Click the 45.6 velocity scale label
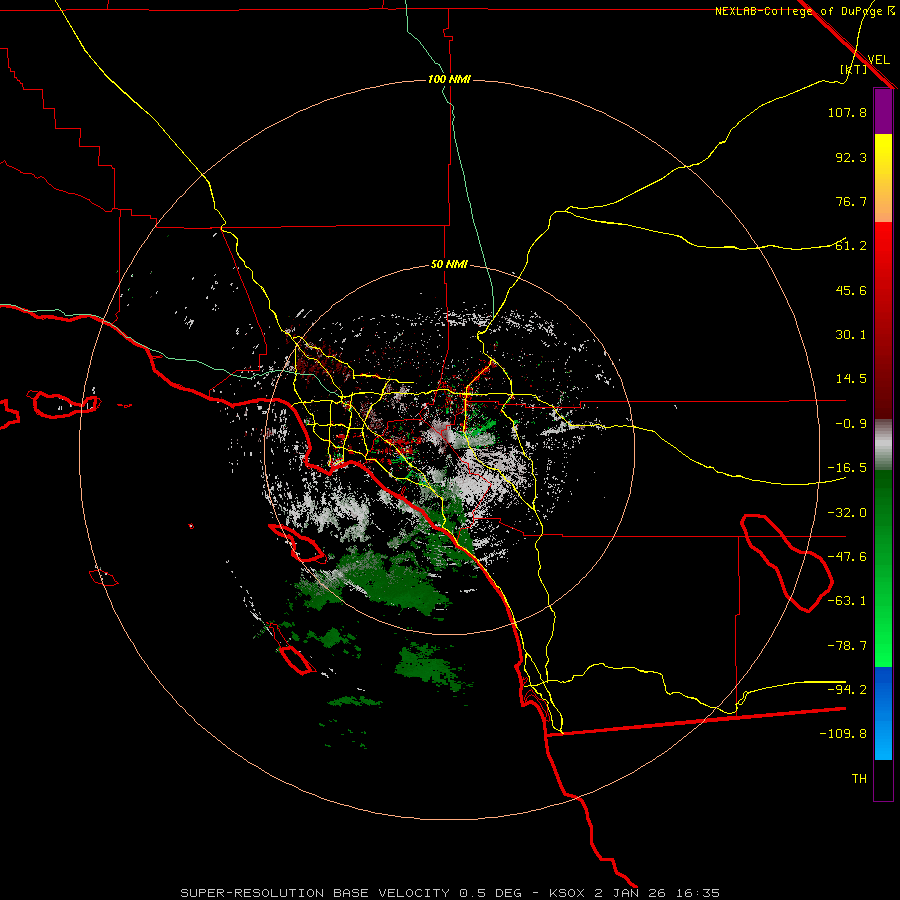Screen dimensions: 900x900 (x=851, y=290)
